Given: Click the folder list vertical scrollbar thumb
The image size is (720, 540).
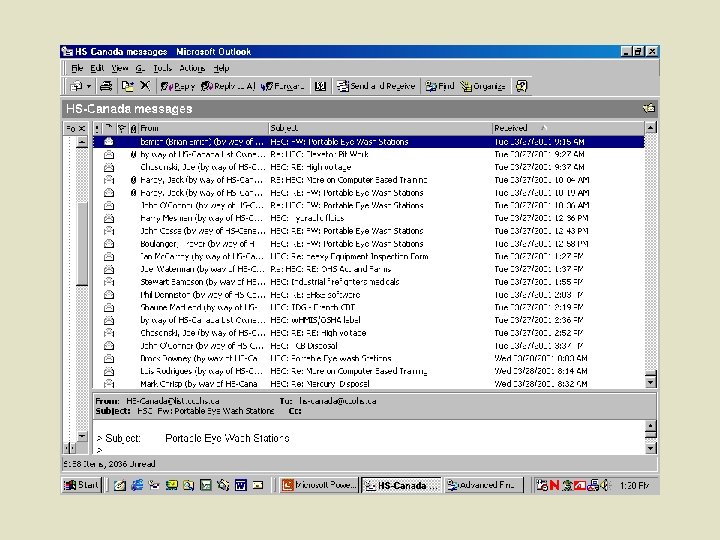Looking at the screenshot, I should point(82,243).
